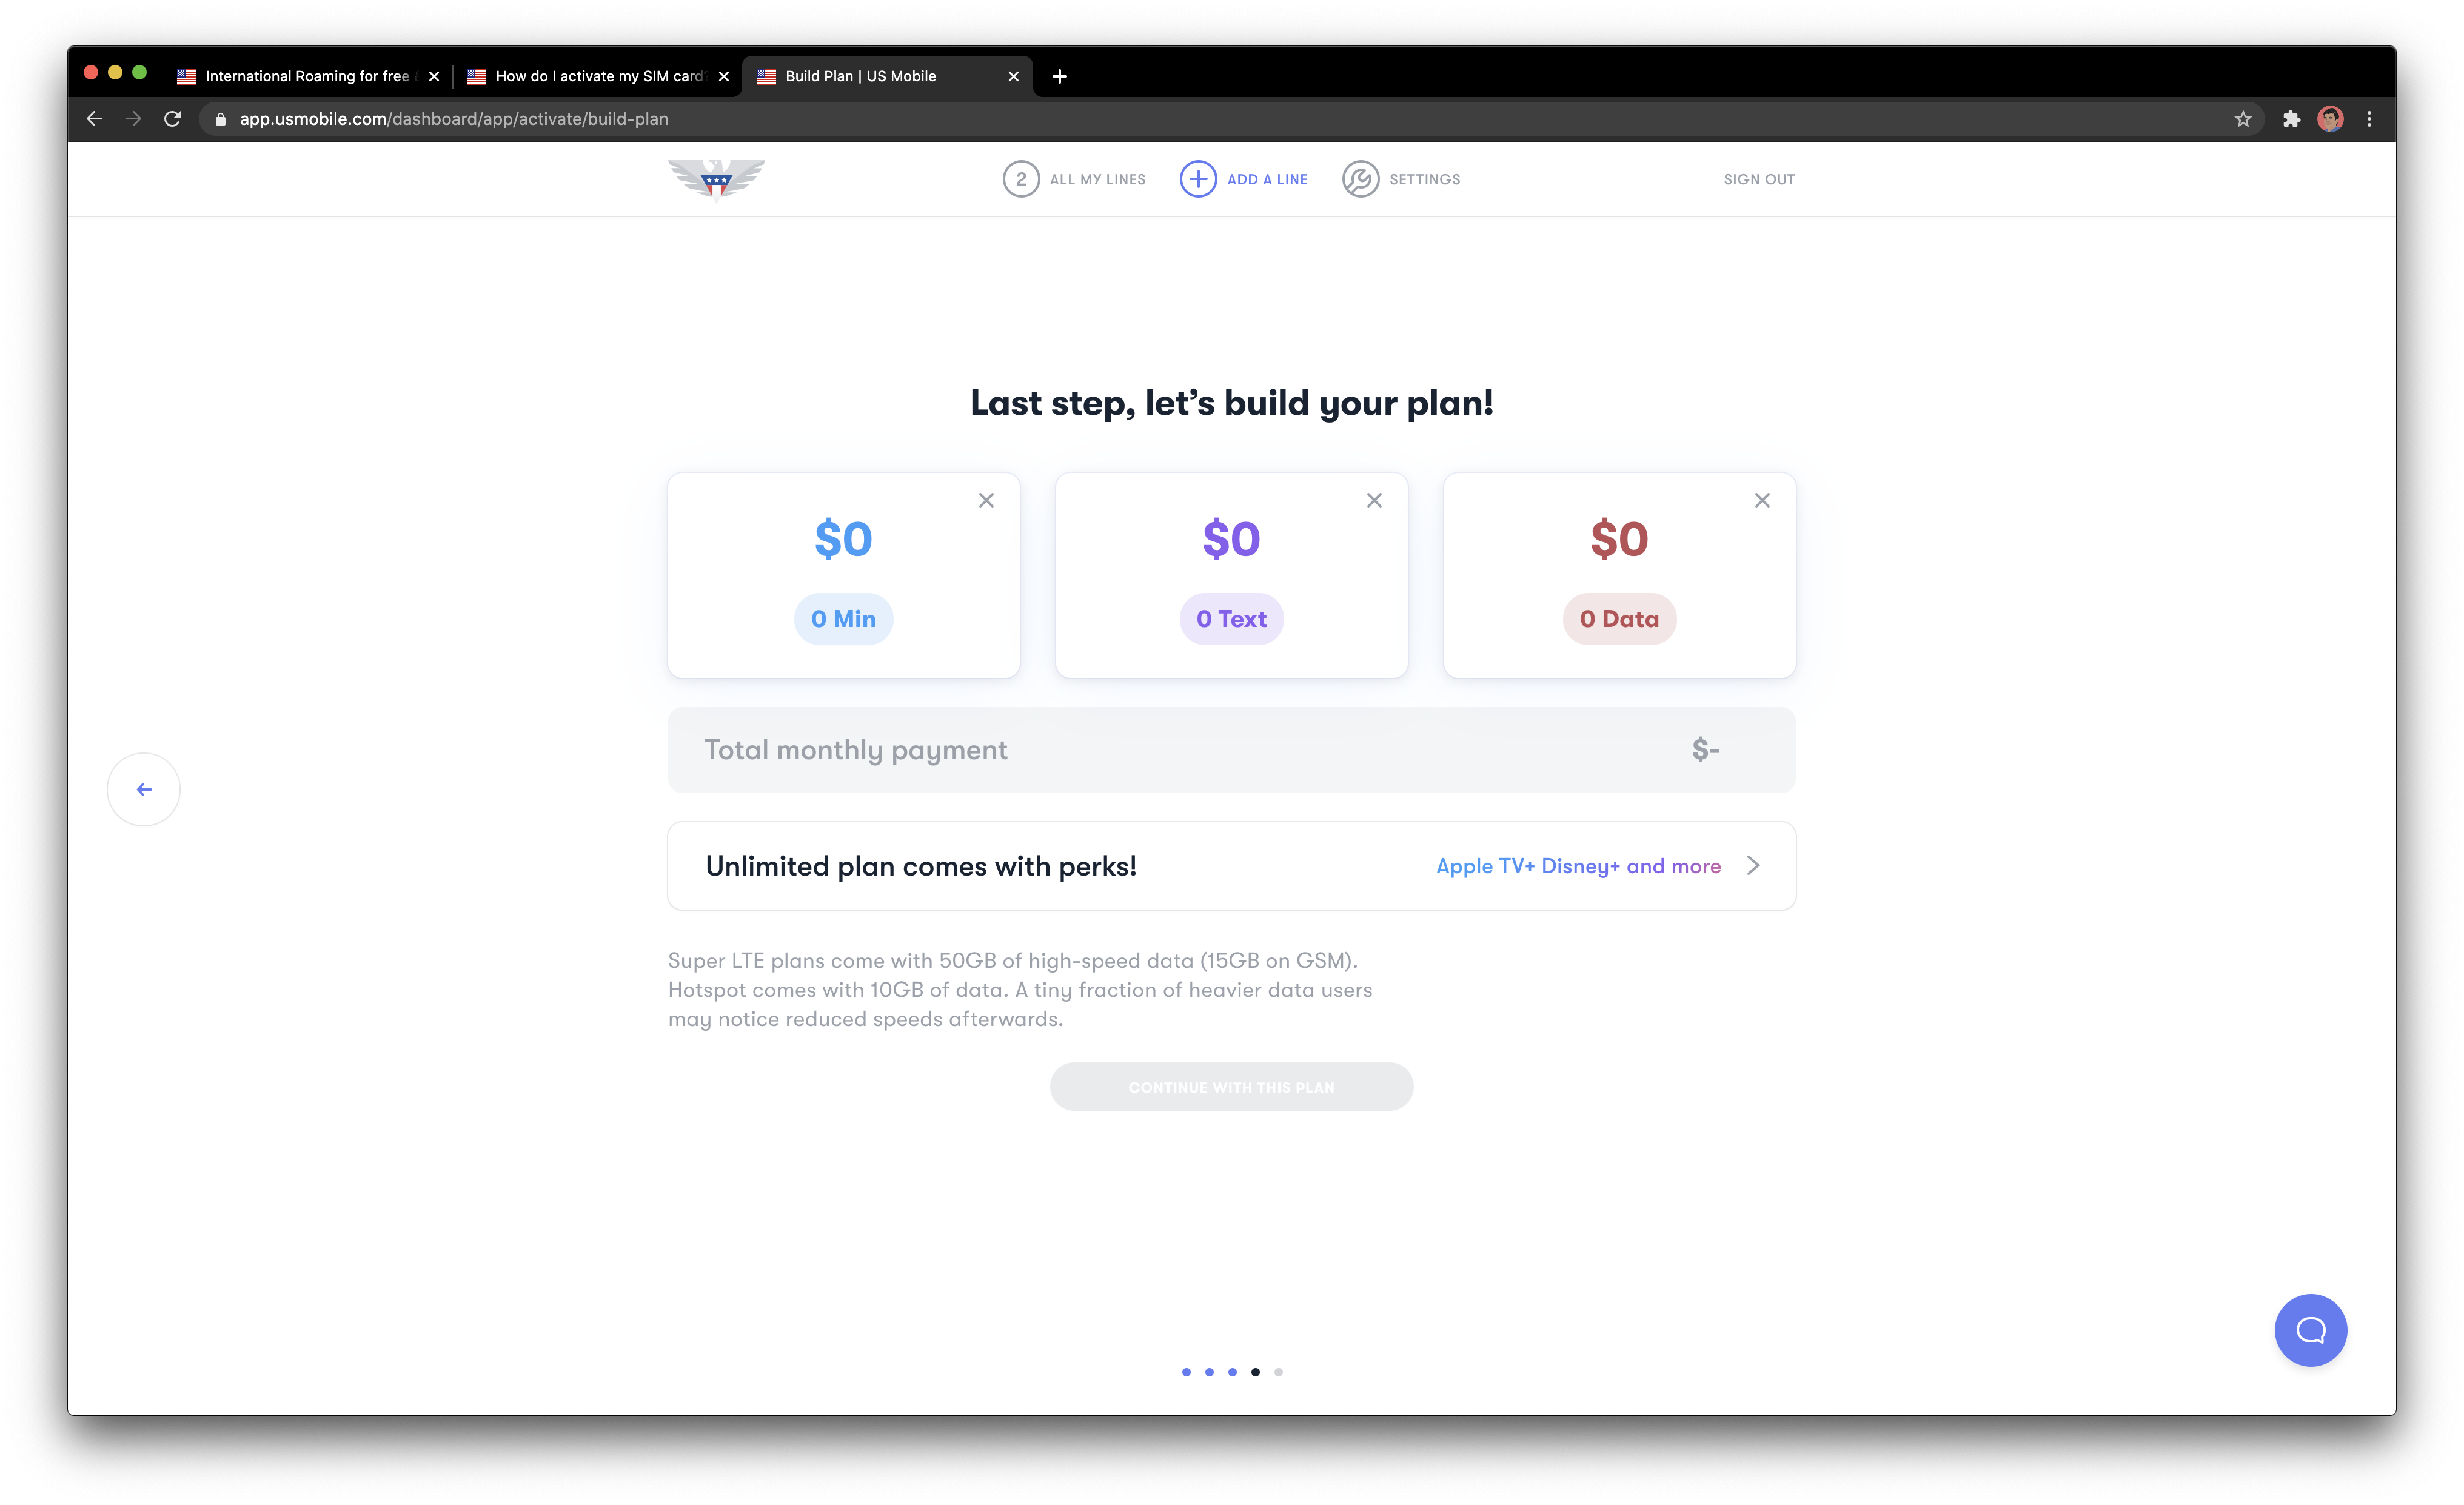Expand the Unlimited plan perks chevron
2464x1505 pixels.
1753,866
